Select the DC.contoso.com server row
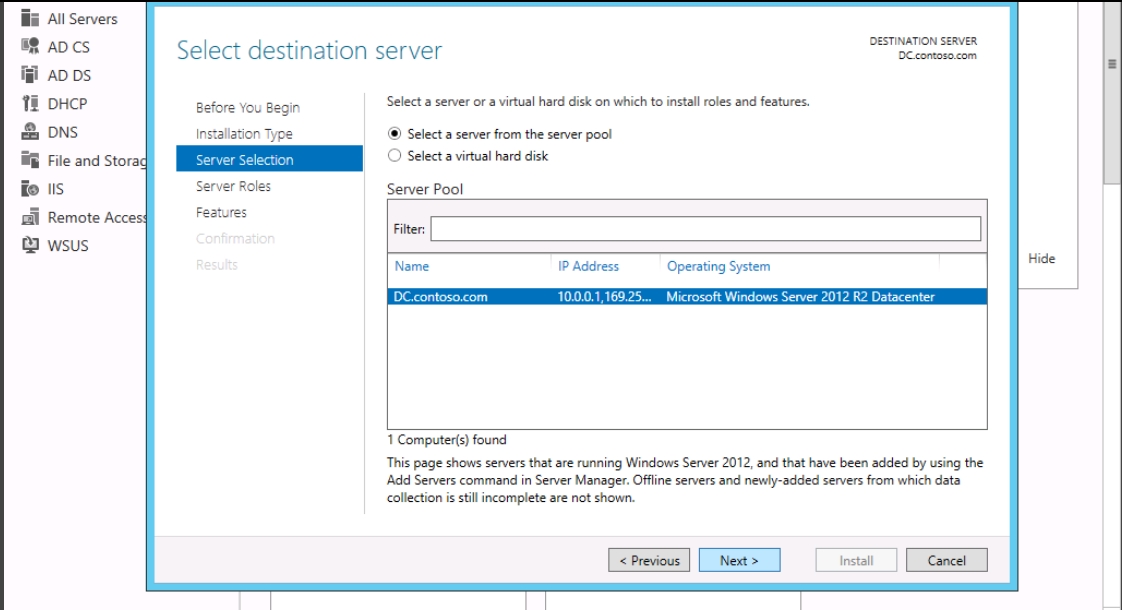This screenshot has width=1122, height=610. coord(687,296)
